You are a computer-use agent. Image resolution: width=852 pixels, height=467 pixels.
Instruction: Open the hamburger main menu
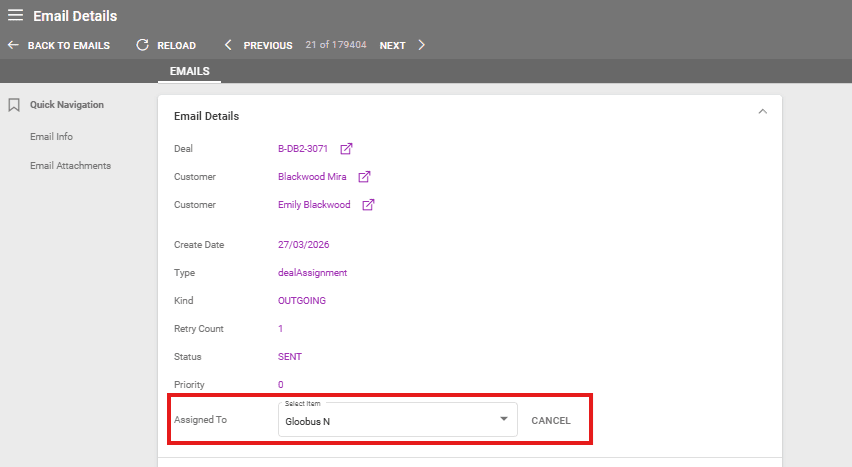(15, 15)
